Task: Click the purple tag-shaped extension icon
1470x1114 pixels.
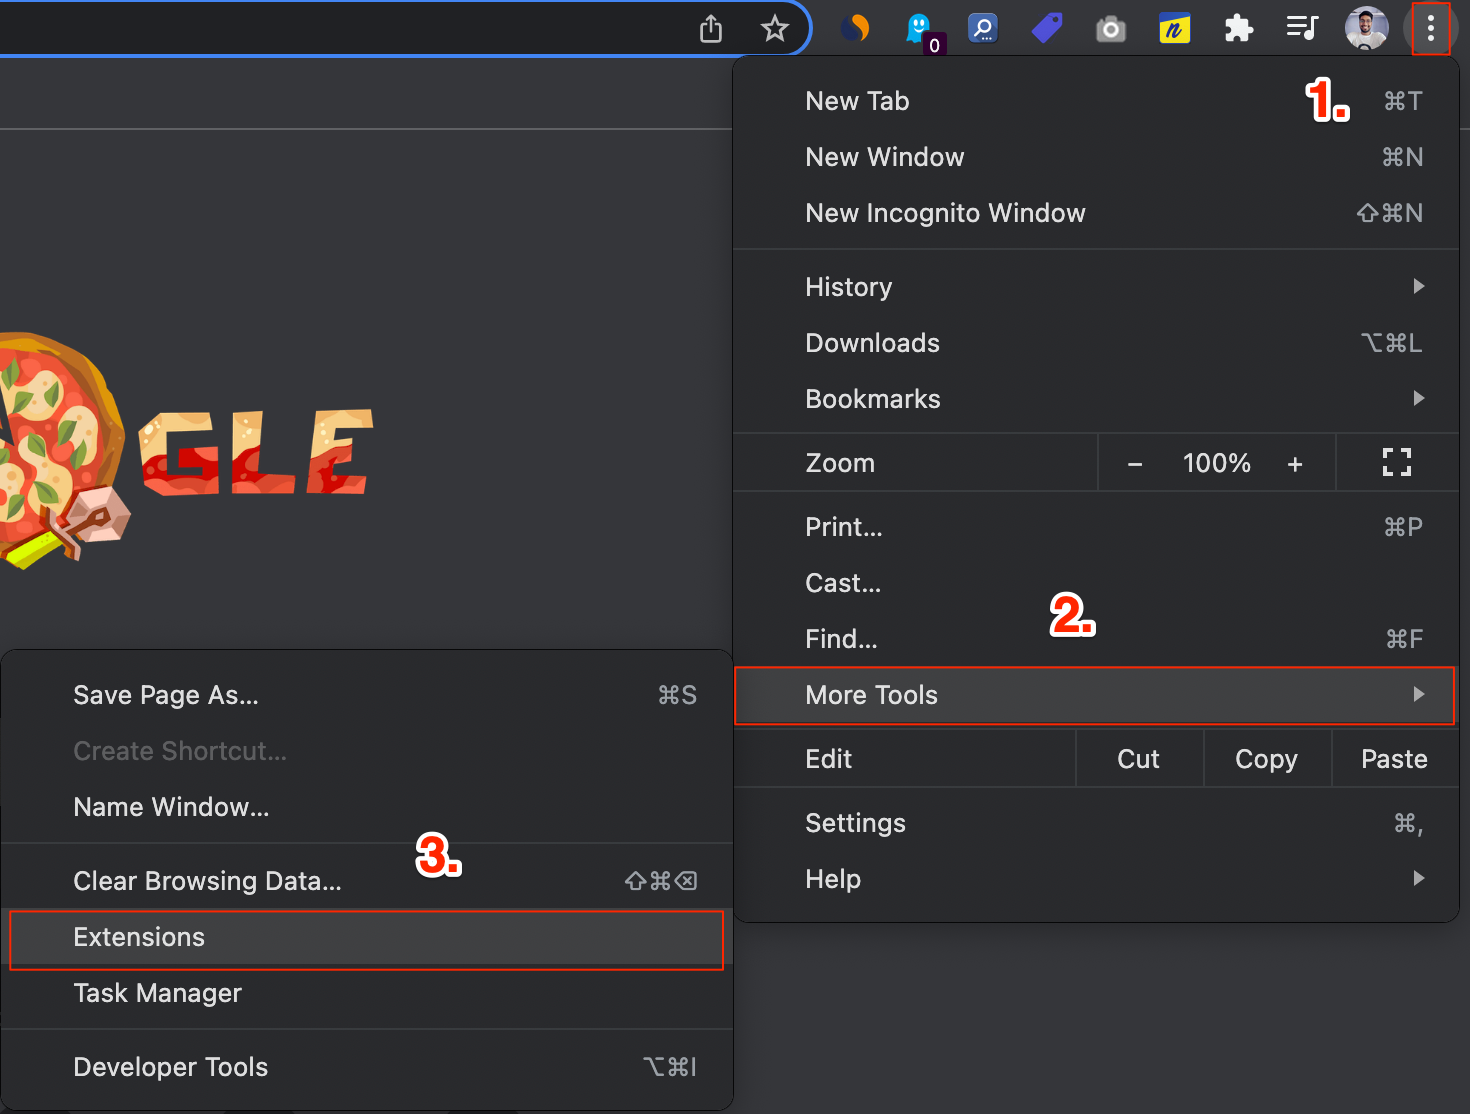Action: 1046,28
